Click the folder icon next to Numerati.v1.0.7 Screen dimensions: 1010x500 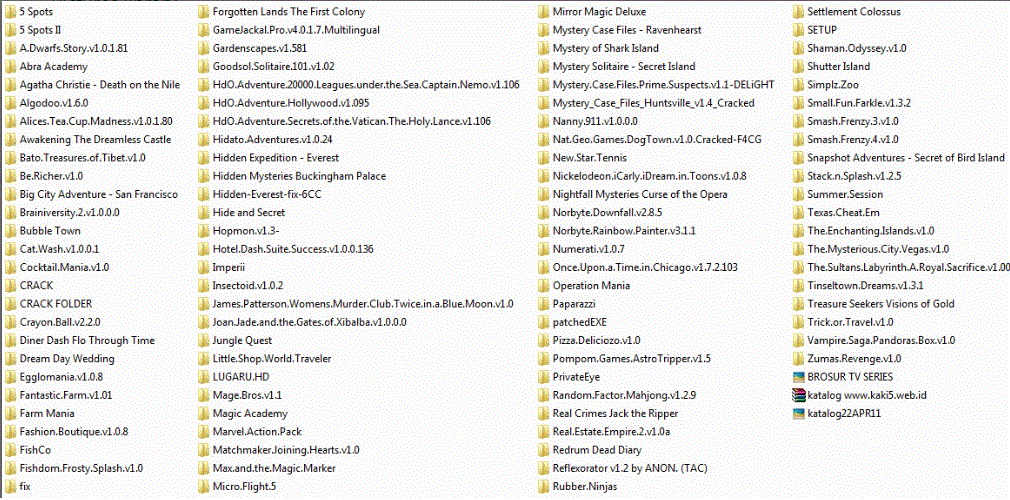tap(543, 249)
